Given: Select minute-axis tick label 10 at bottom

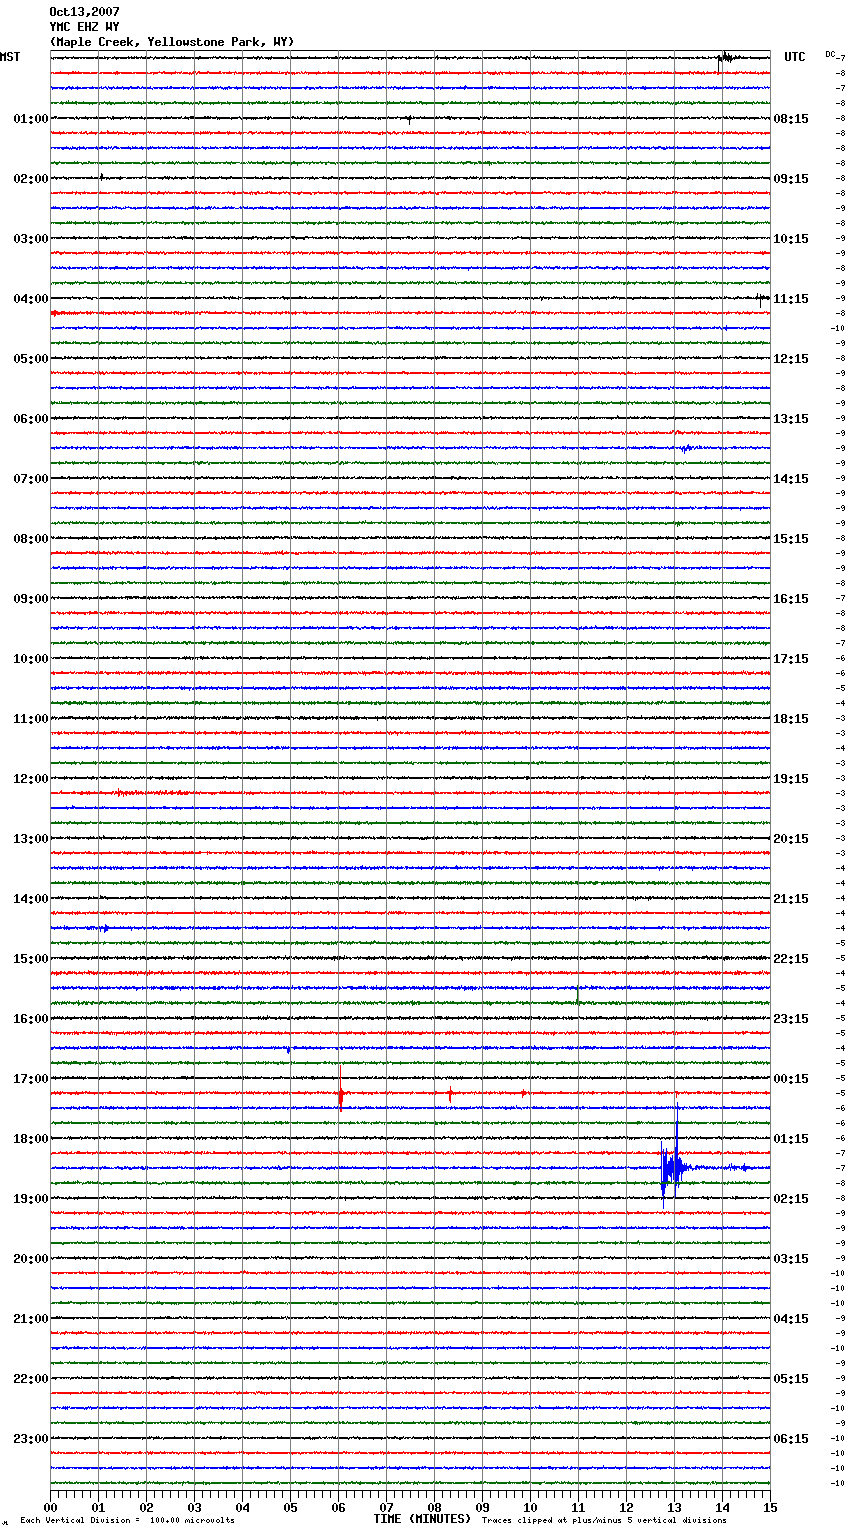Looking at the screenshot, I should coord(531,1507).
